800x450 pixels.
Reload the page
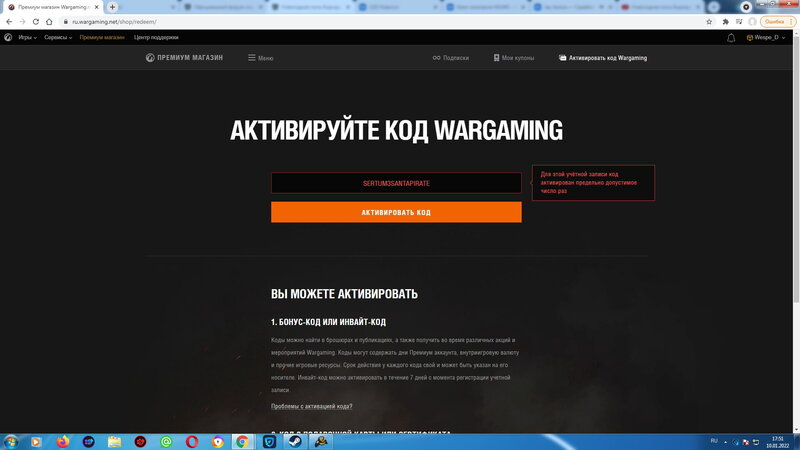click(x=36, y=22)
